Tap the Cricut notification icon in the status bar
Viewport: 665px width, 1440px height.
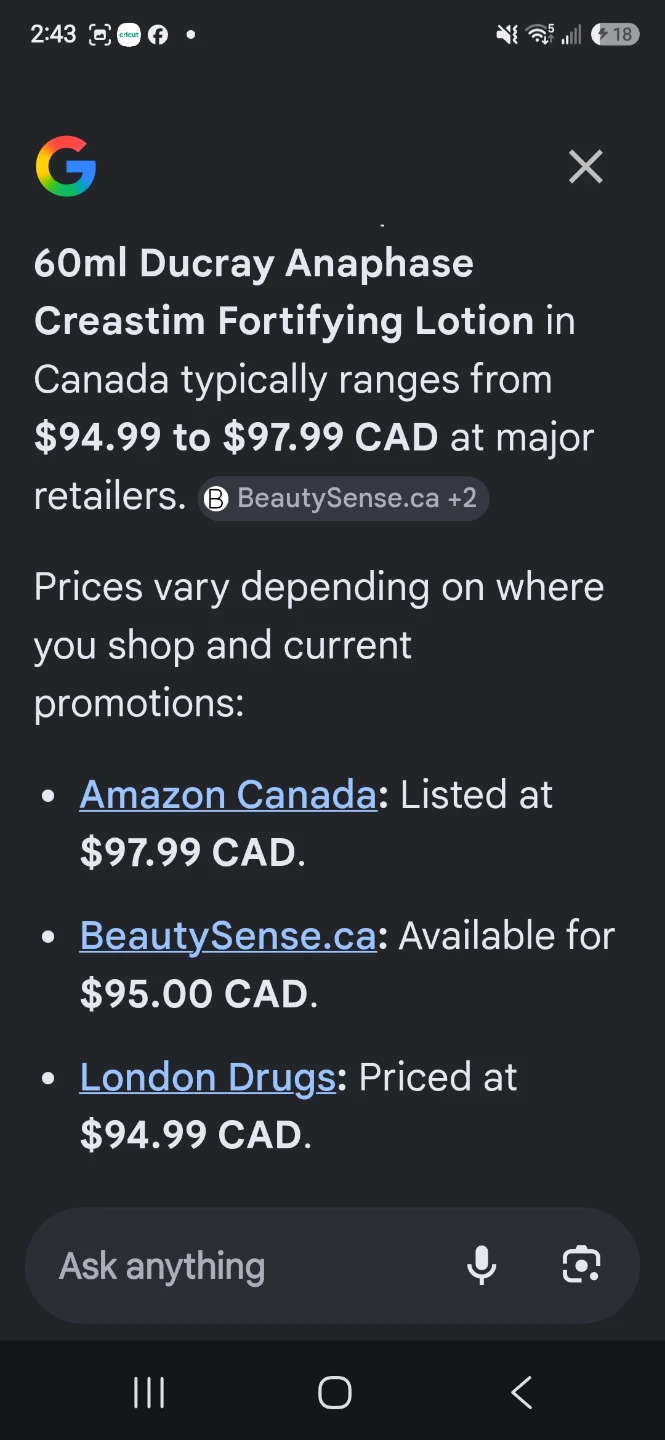129,35
